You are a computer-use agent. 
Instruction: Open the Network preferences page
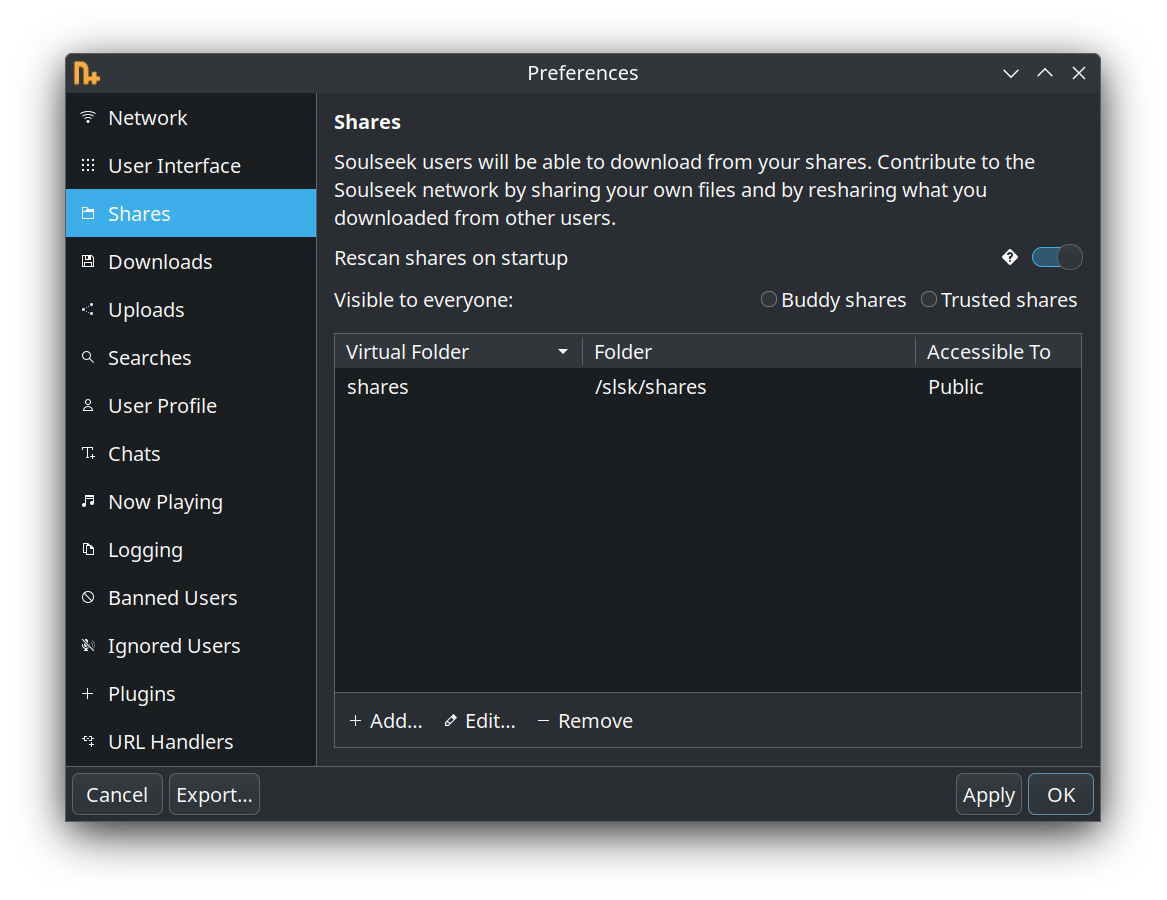click(x=191, y=118)
